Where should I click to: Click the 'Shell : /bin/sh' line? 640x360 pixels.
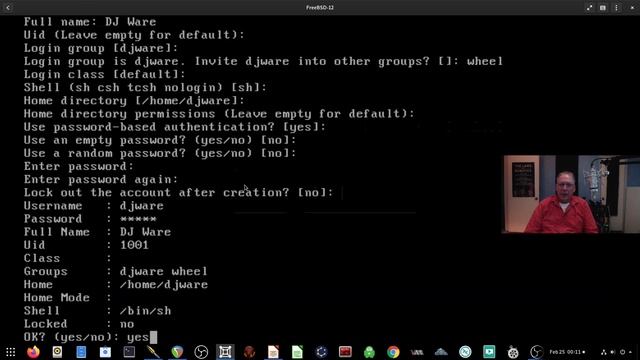tap(98, 311)
